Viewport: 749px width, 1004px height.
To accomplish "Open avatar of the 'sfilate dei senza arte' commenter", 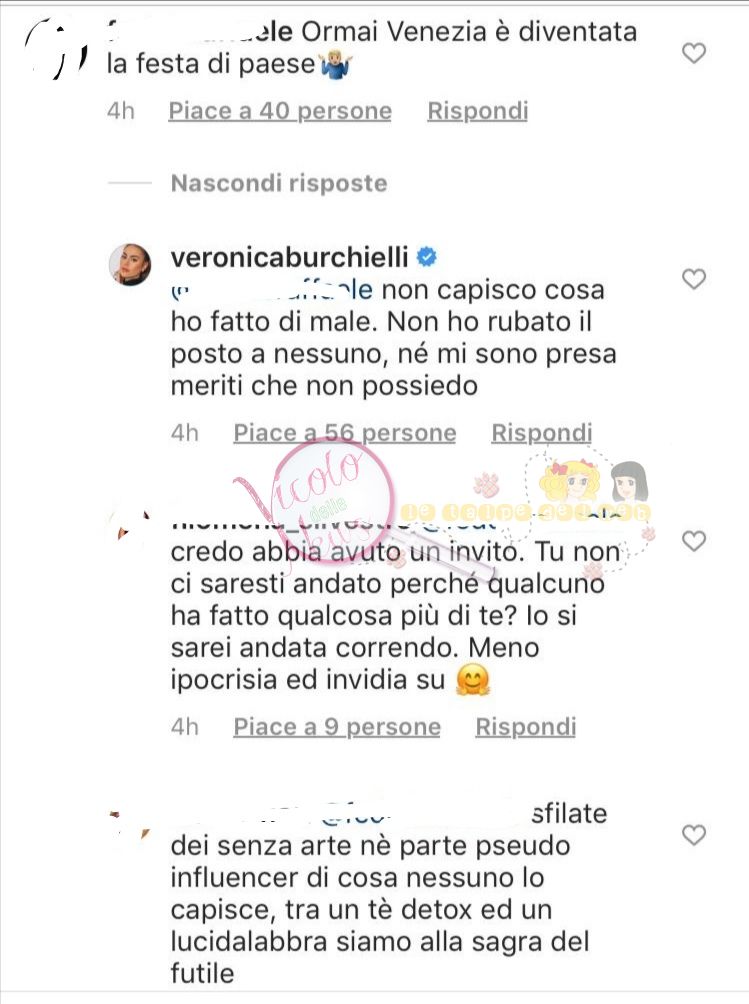I will coord(130,823).
